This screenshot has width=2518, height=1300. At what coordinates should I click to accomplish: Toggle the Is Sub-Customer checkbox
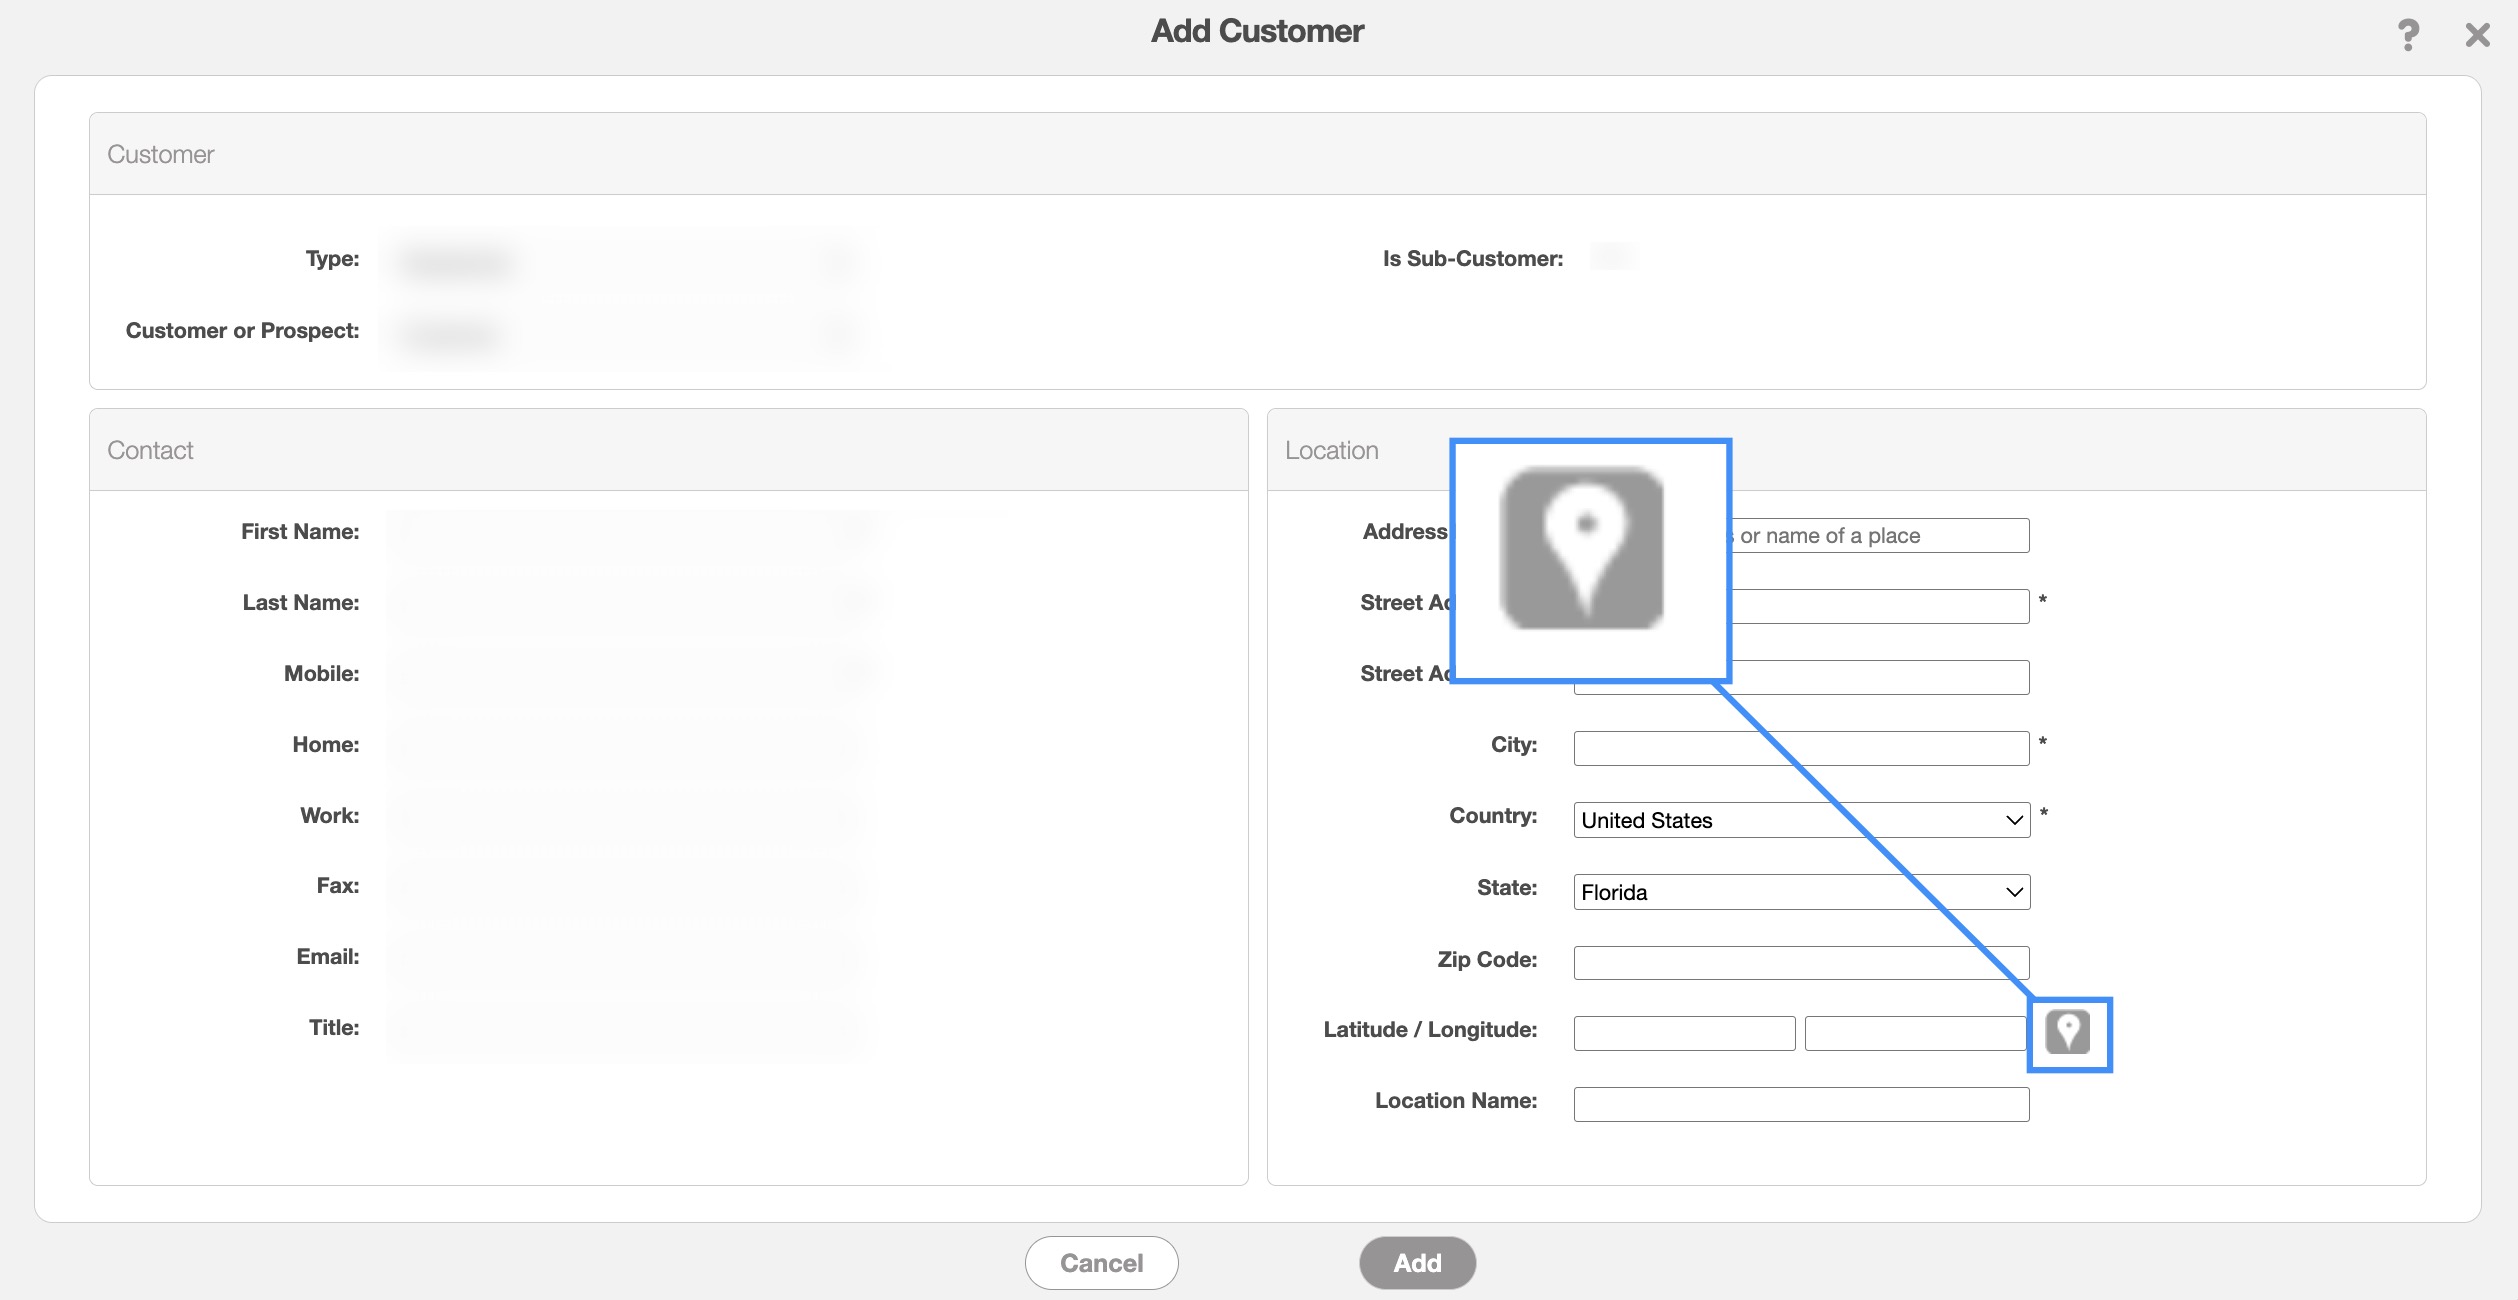(x=1612, y=258)
